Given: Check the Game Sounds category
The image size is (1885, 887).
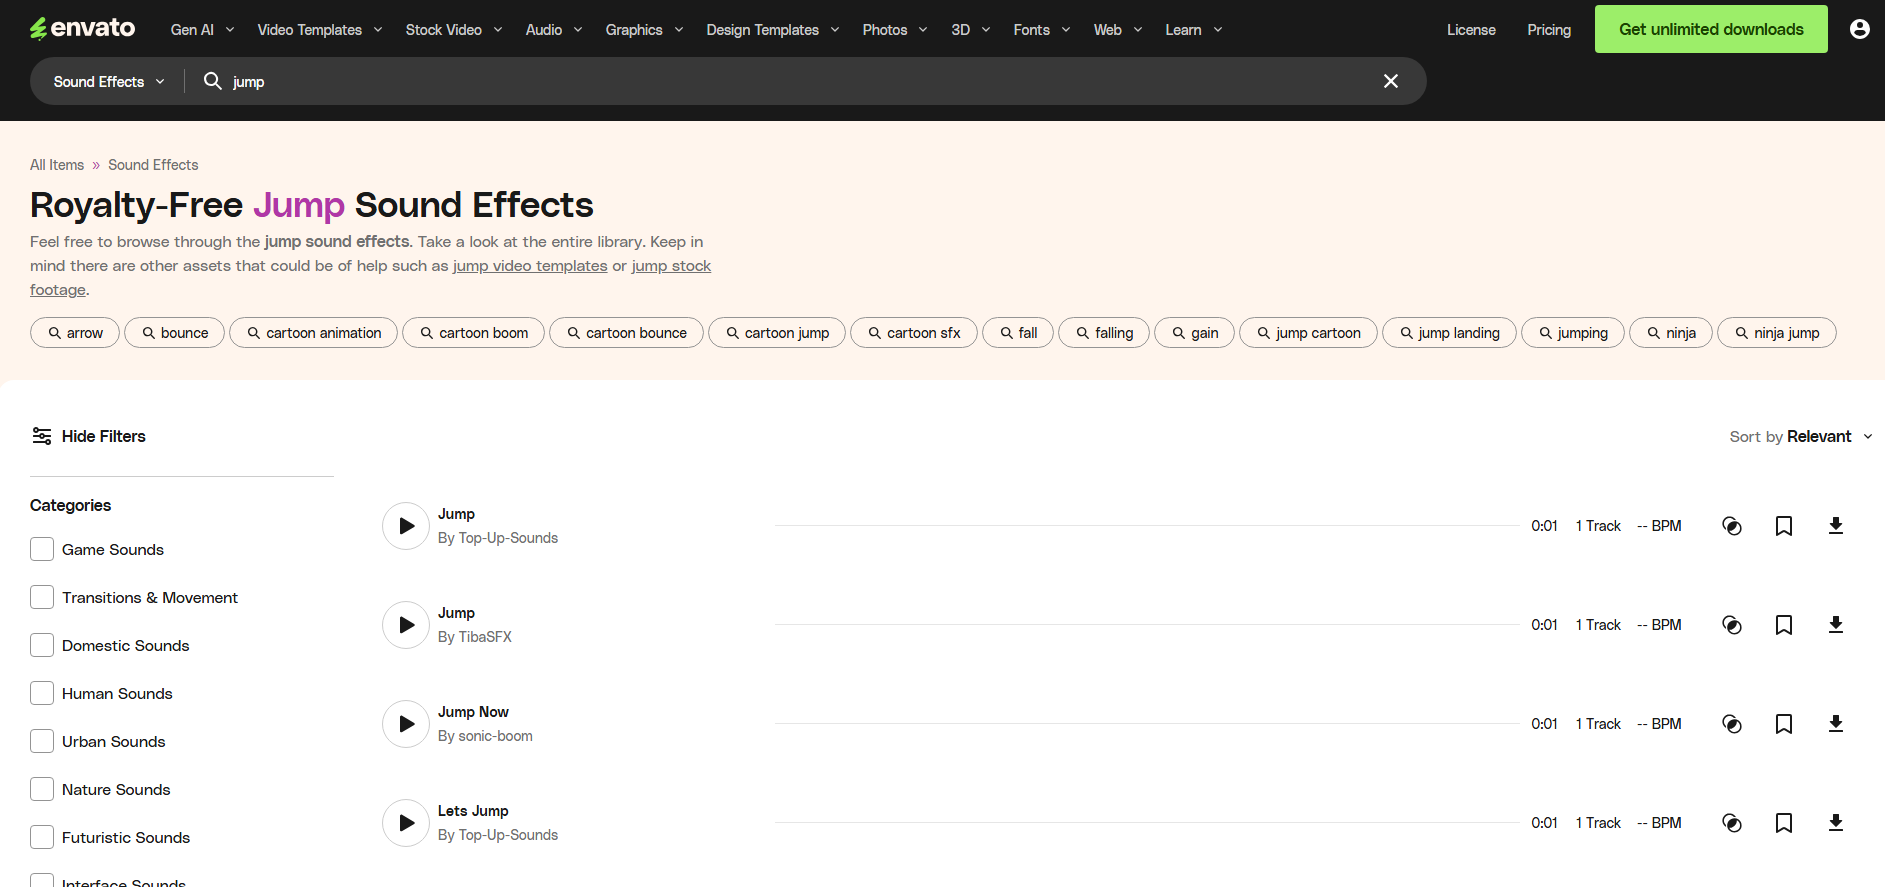Looking at the screenshot, I should click(42, 549).
